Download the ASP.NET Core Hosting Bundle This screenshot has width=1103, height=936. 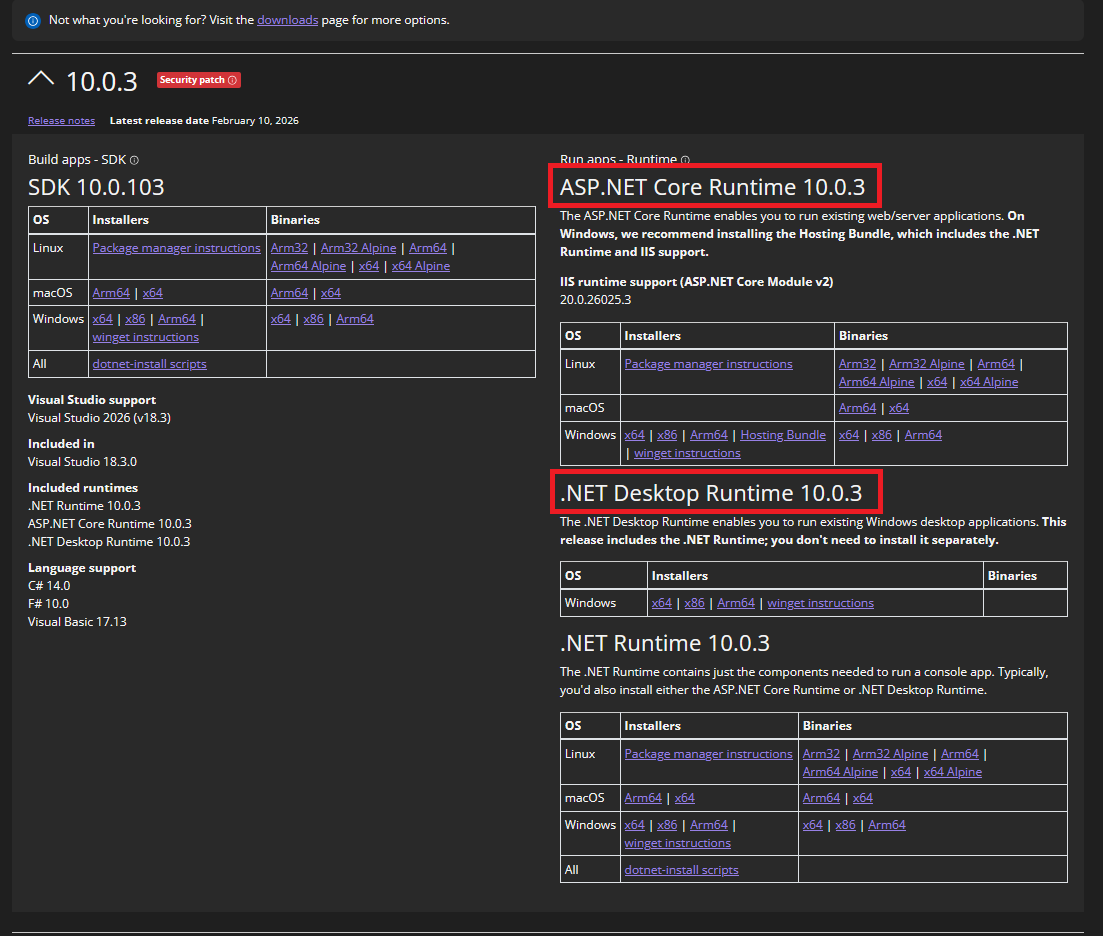783,435
